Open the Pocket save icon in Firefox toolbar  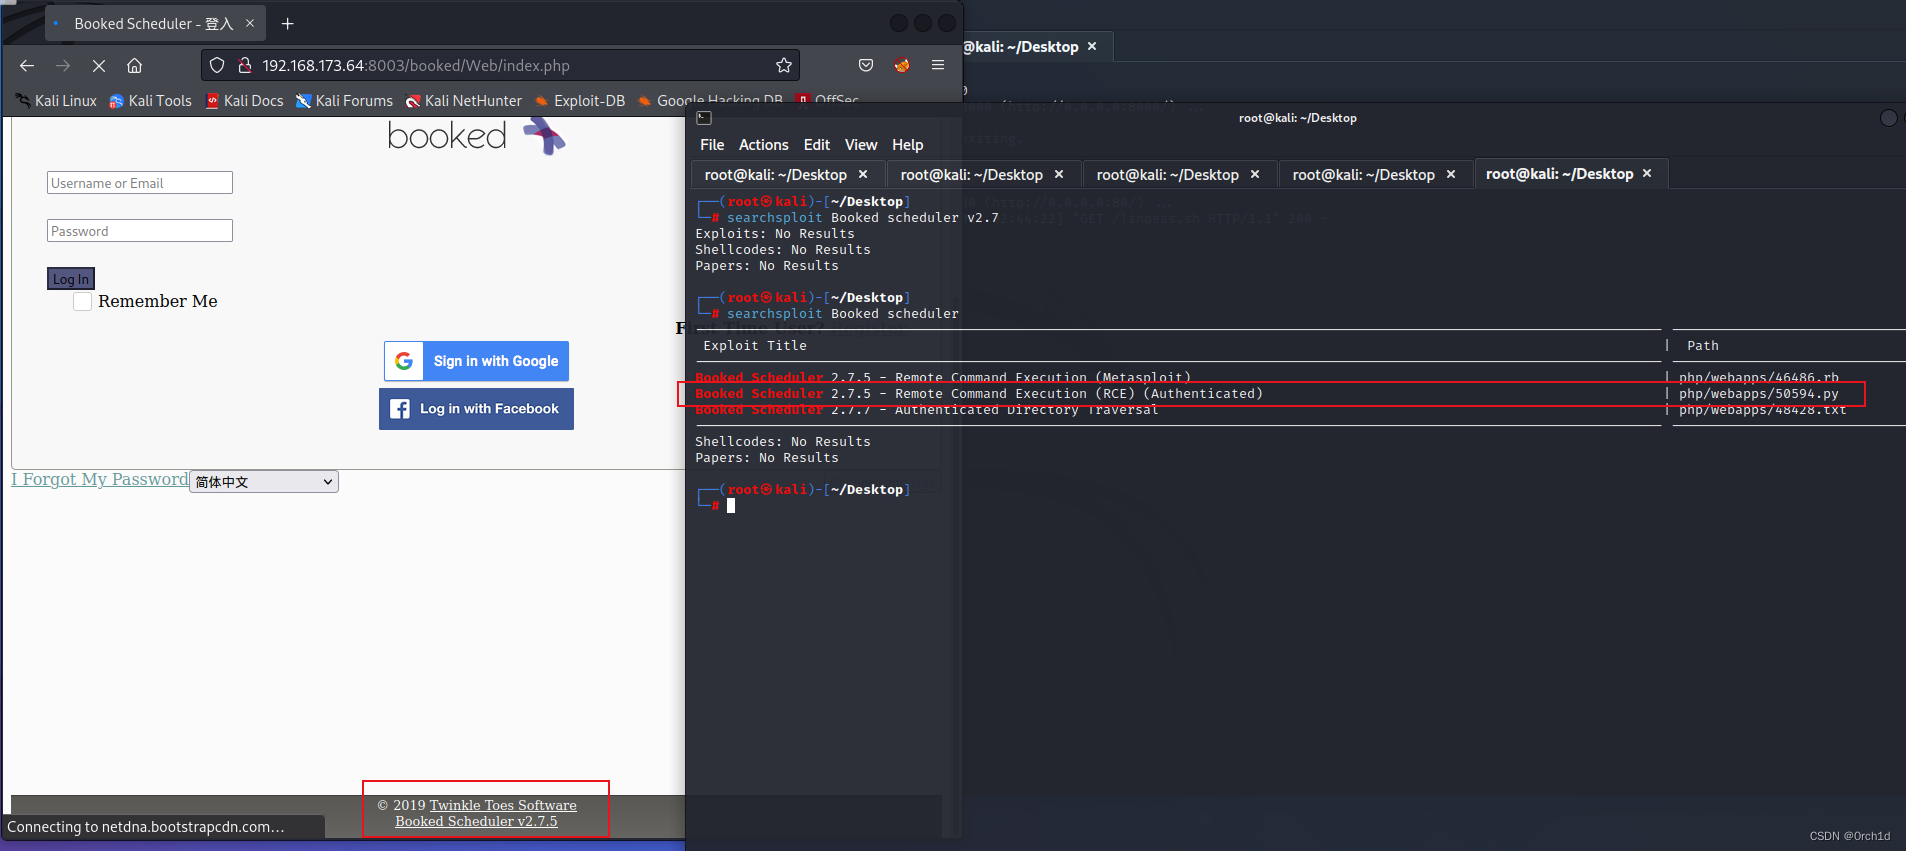coord(866,65)
